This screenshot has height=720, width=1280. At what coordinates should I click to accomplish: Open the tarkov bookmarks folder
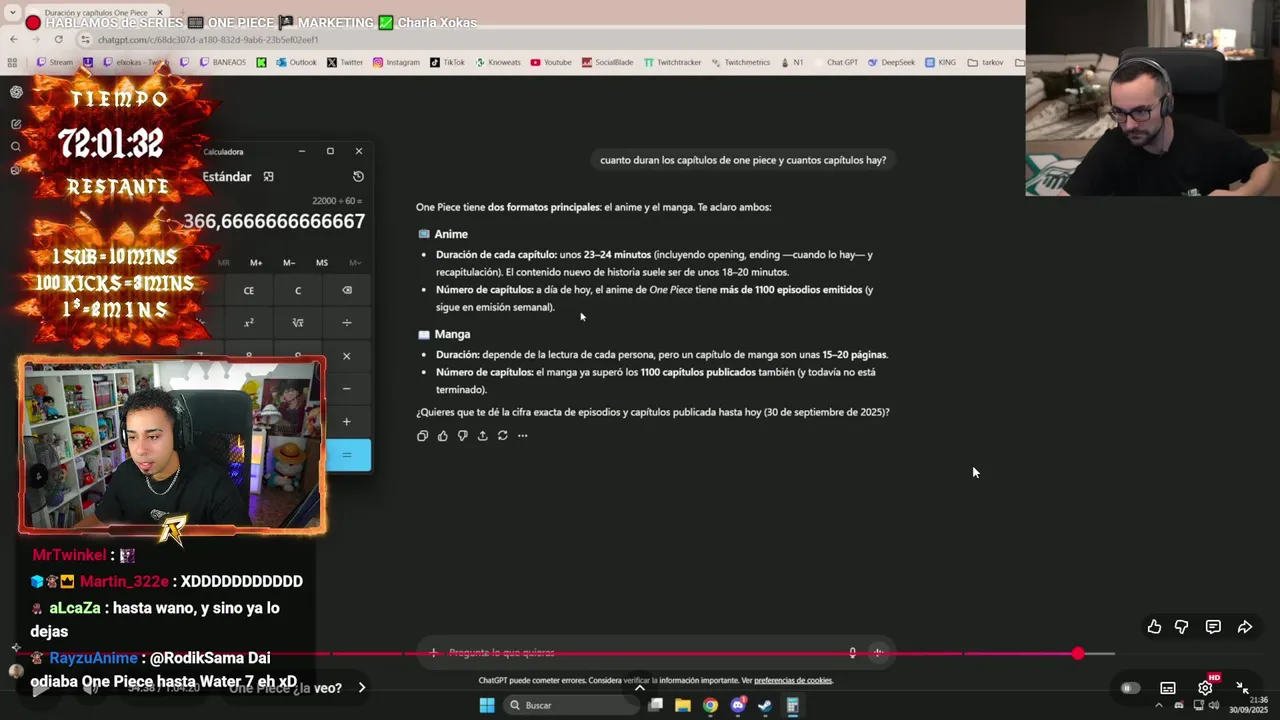click(x=985, y=62)
